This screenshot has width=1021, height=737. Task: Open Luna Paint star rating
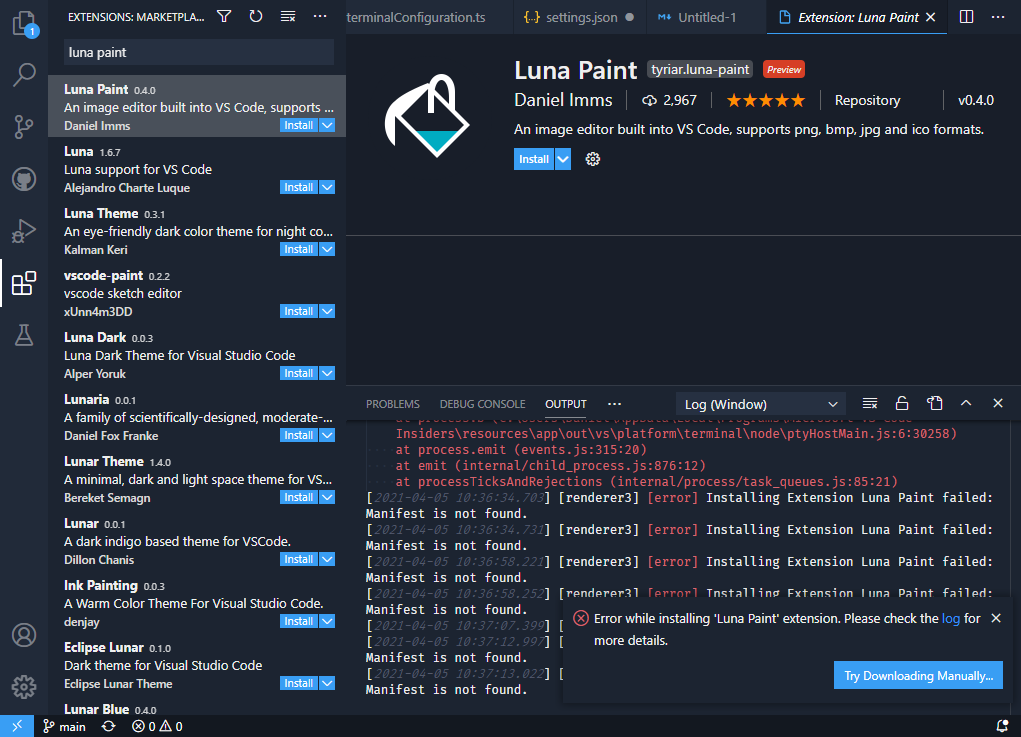coord(766,100)
